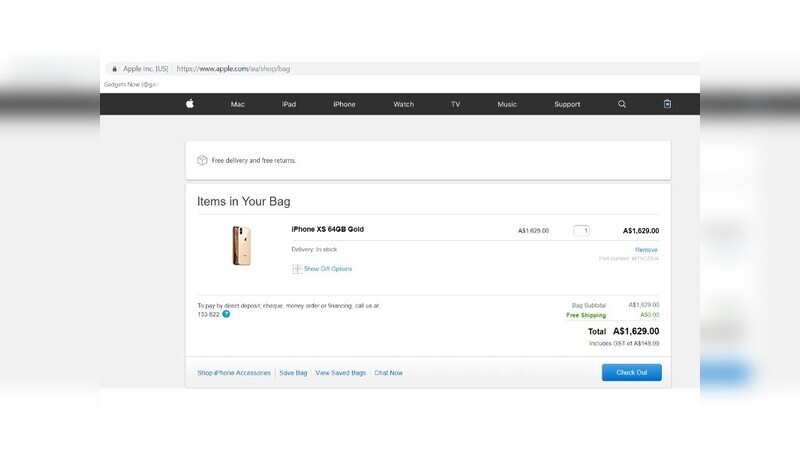Click the Gadgets Now bookmark

[x=131, y=84]
